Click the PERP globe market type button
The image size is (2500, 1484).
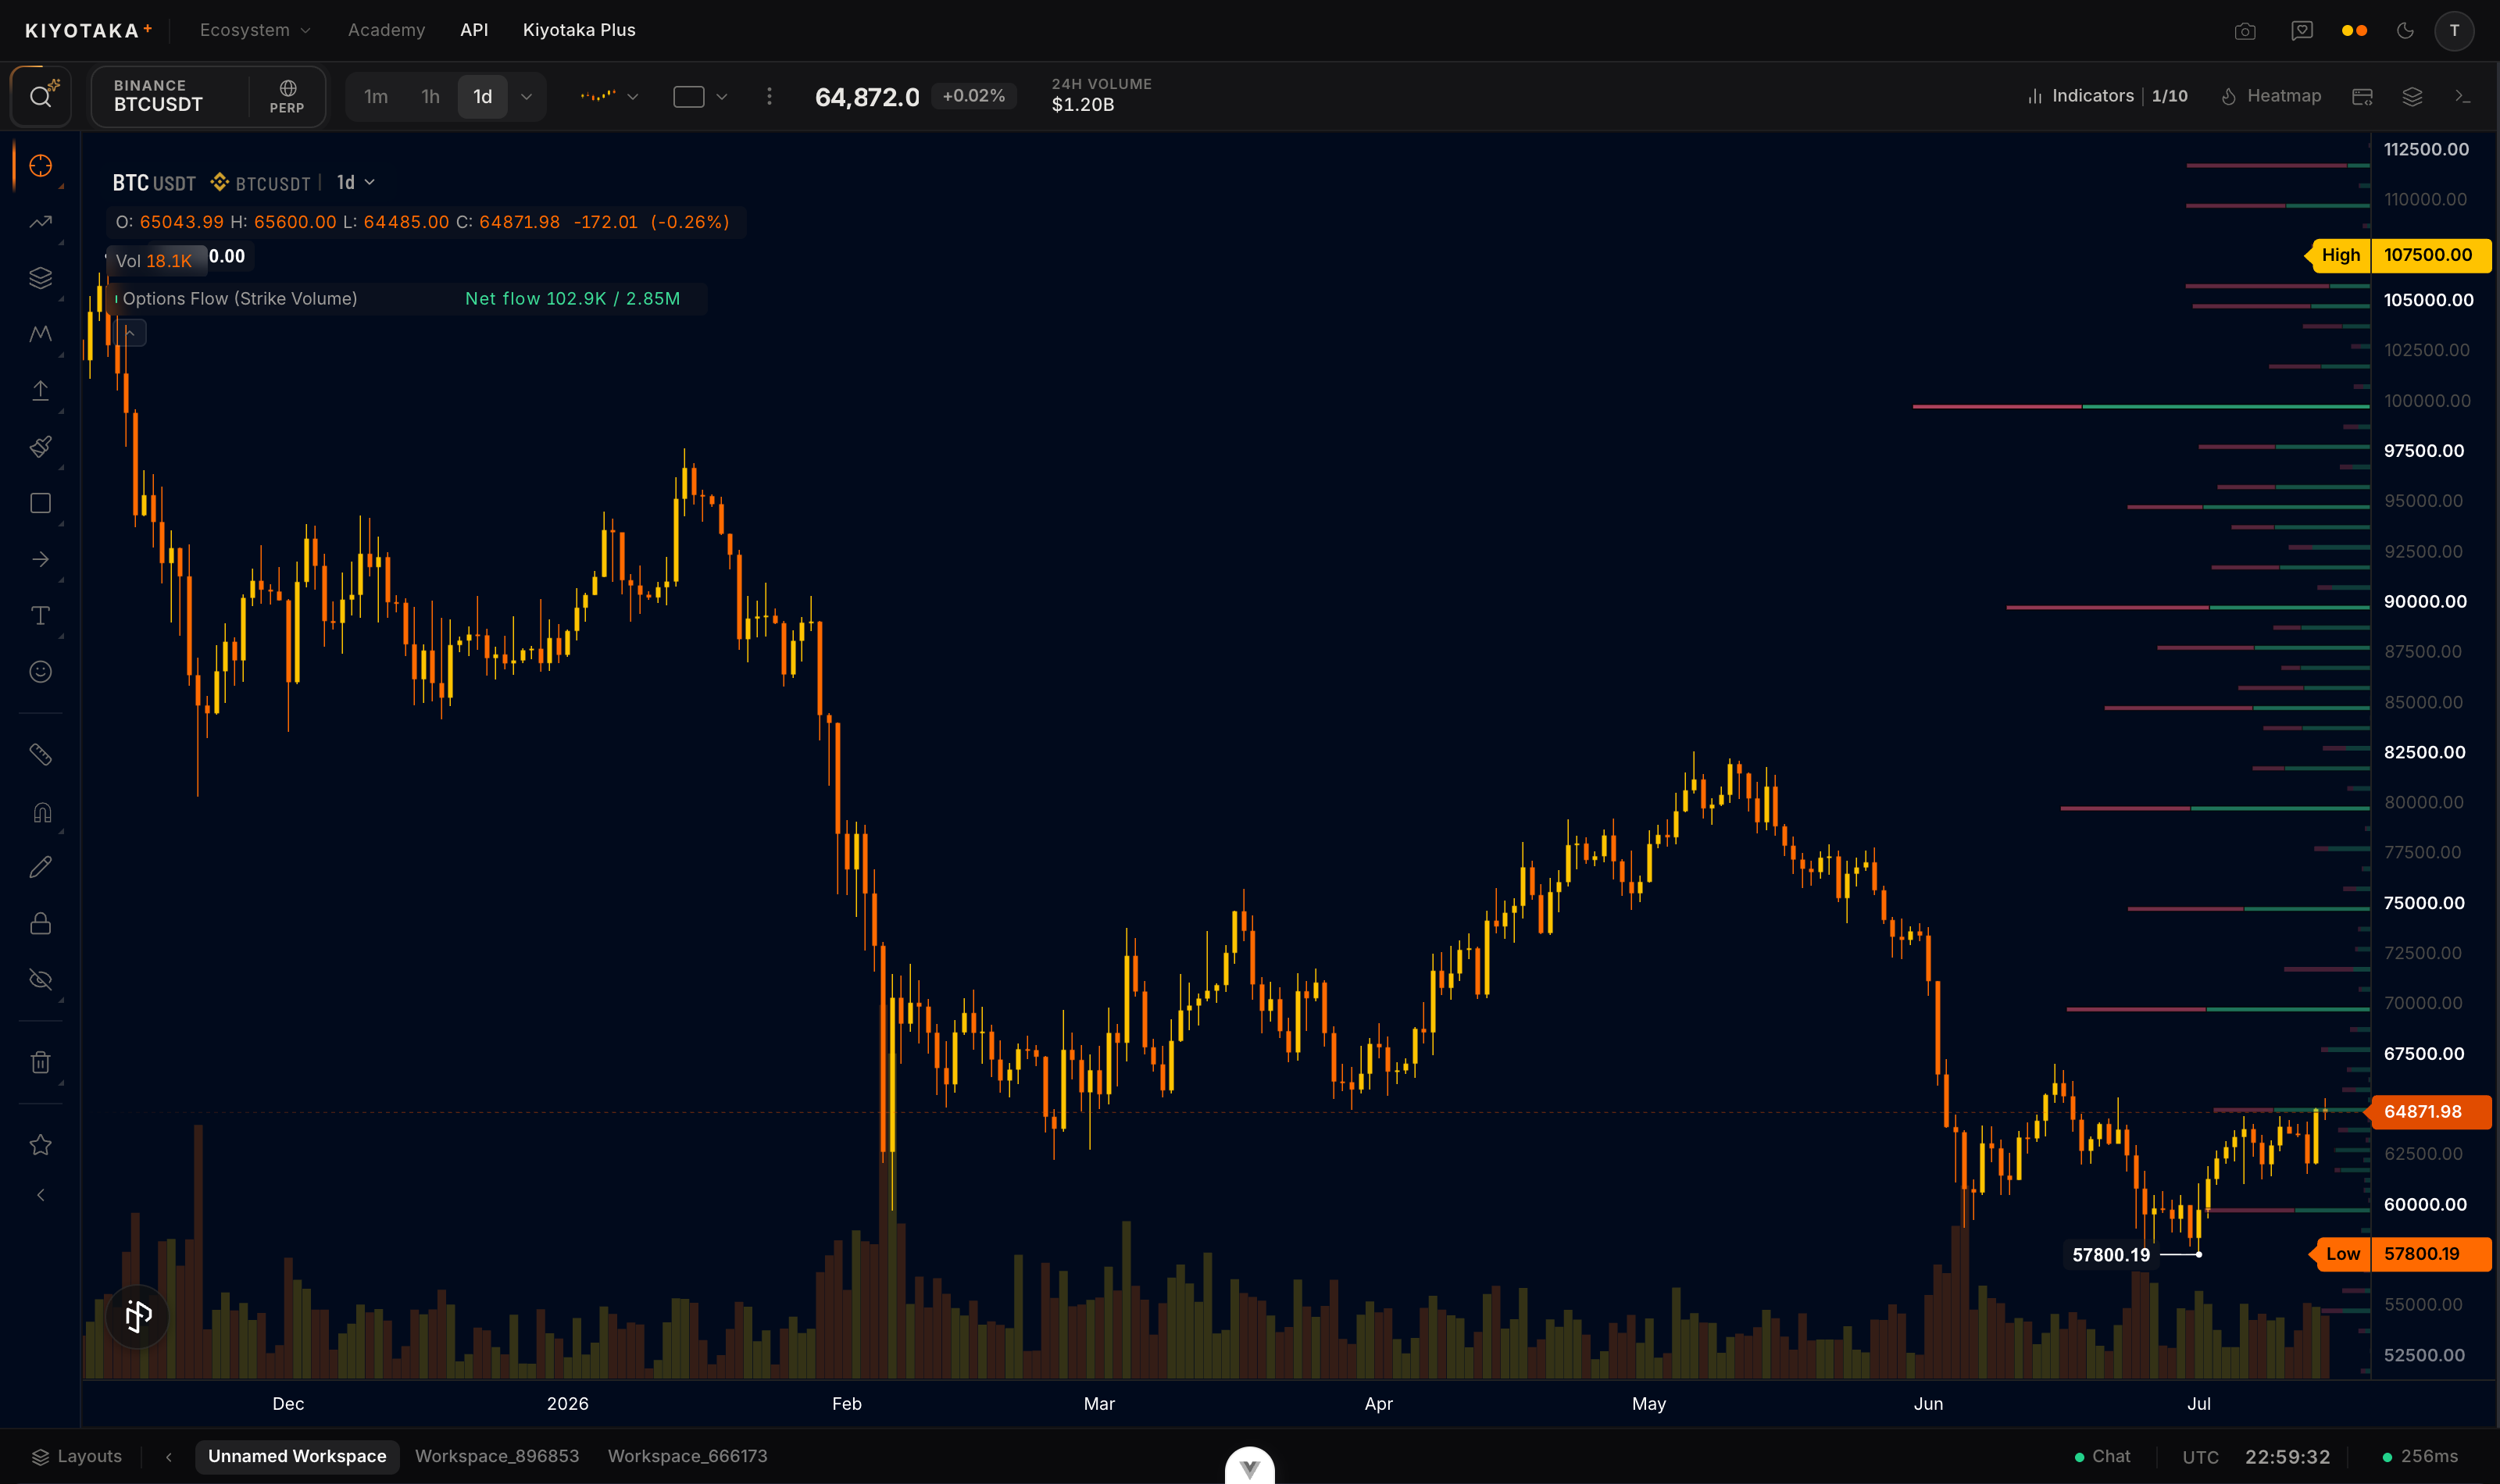click(x=287, y=96)
